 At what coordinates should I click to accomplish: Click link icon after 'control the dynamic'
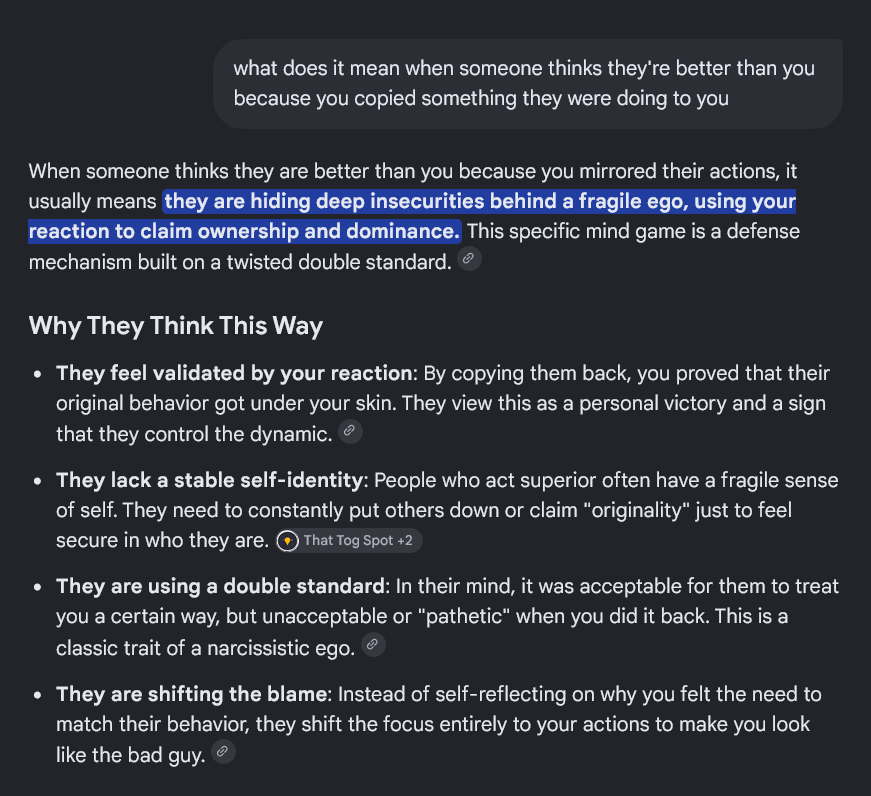pyautogui.click(x=350, y=430)
